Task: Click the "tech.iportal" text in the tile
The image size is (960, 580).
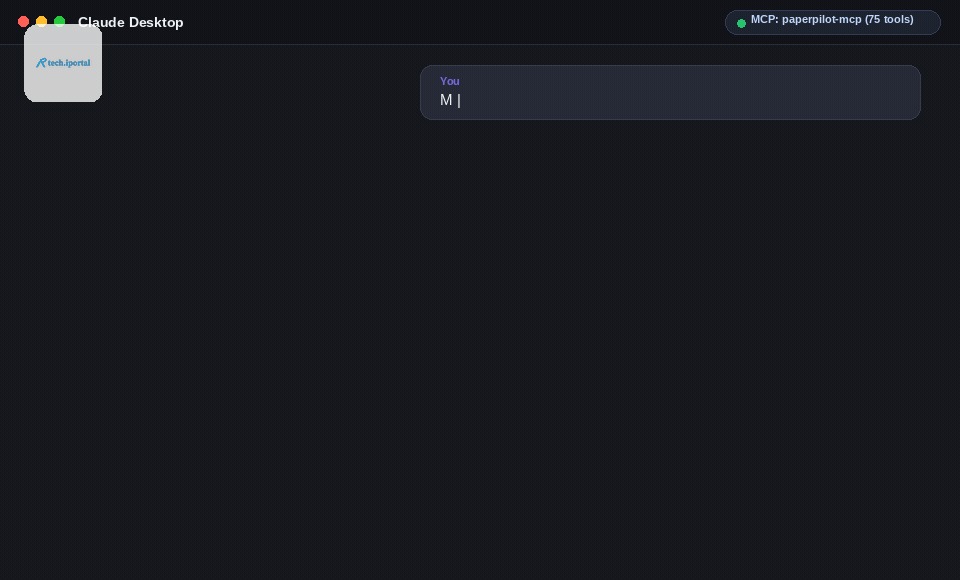Action: pyautogui.click(x=69, y=62)
